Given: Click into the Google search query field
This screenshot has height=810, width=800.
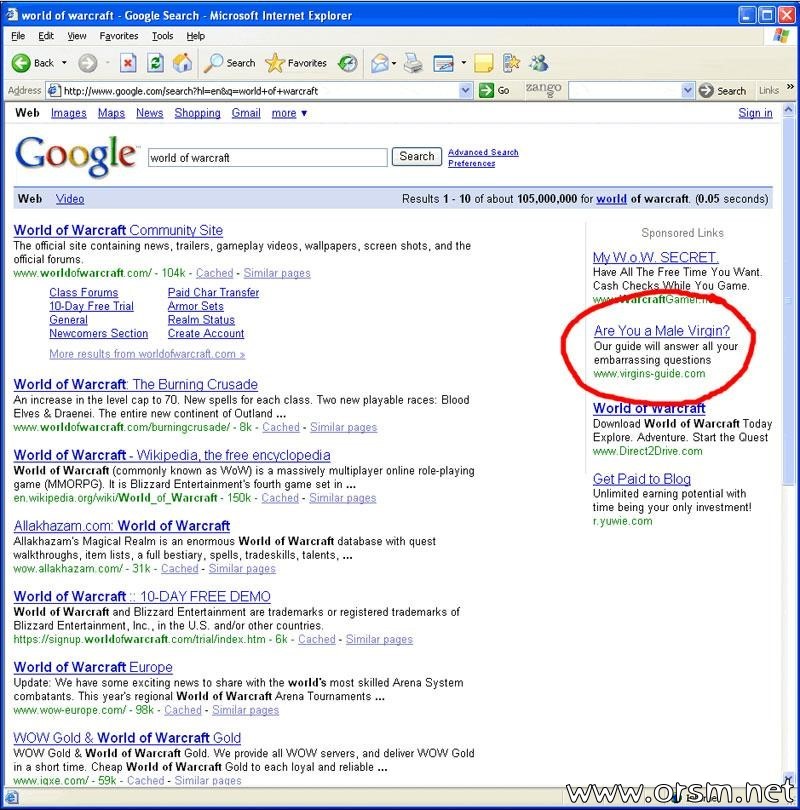Looking at the screenshot, I should (x=268, y=158).
